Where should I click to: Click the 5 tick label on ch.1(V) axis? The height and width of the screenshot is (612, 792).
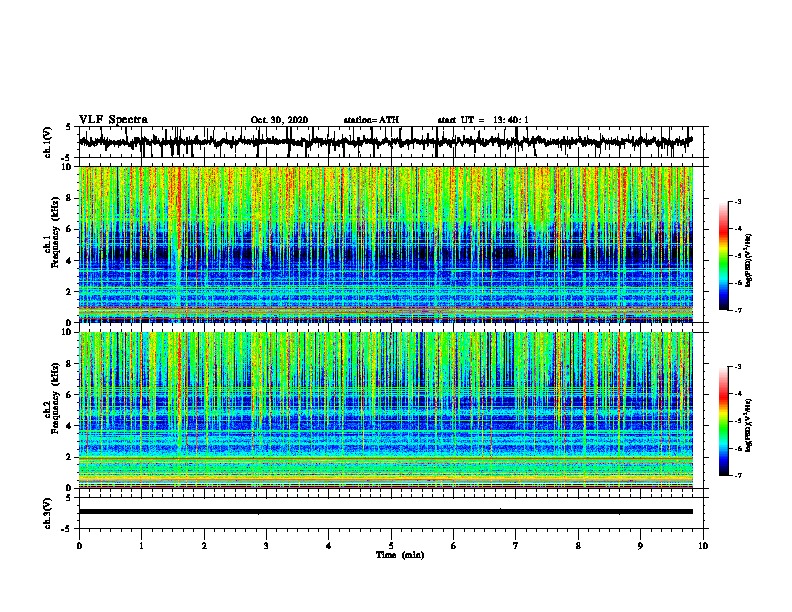coord(69,127)
